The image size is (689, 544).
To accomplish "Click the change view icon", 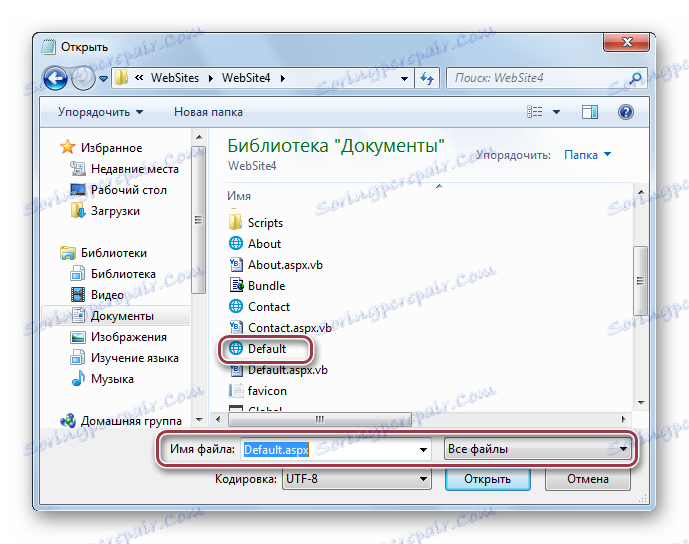I will [534, 112].
